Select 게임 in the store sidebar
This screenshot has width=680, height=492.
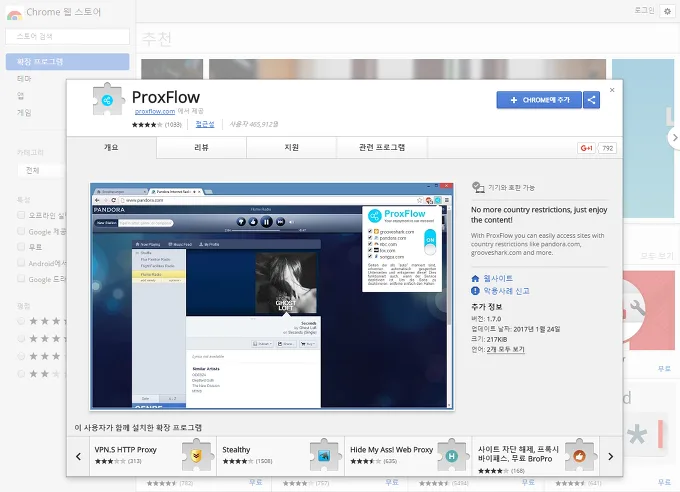24,112
